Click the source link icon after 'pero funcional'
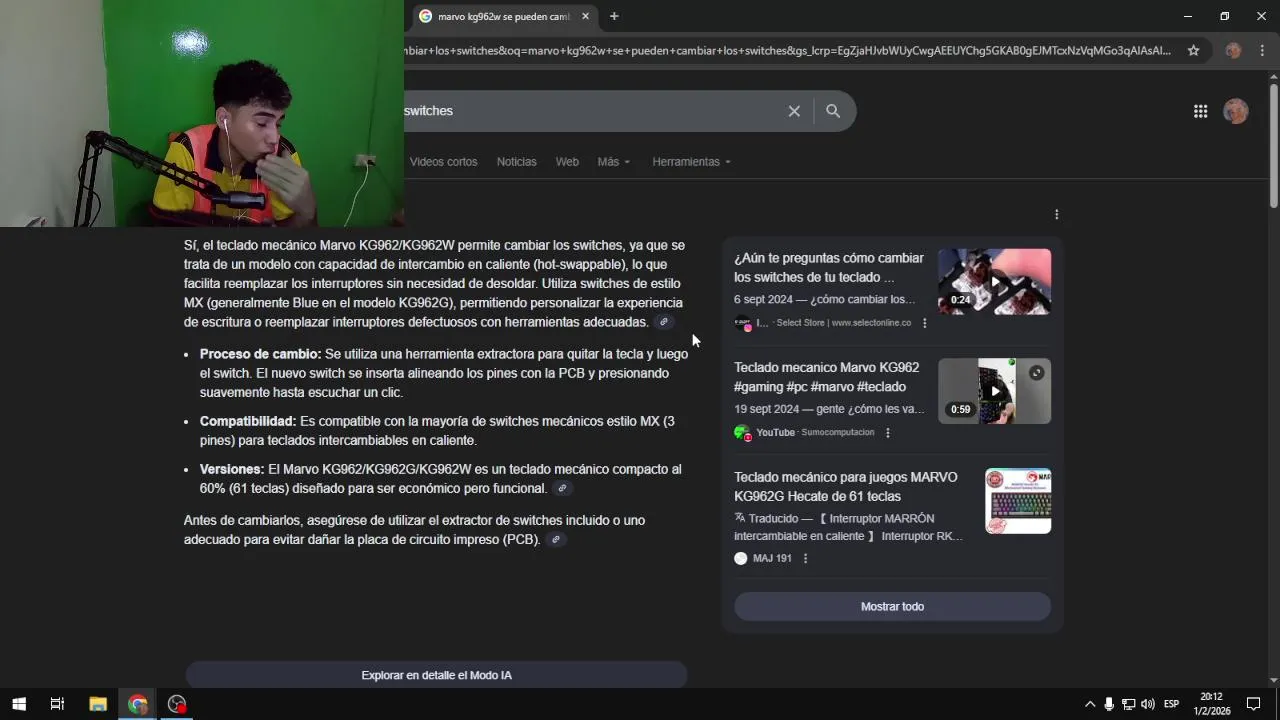Image resolution: width=1280 pixels, height=720 pixels. [x=562, y=488]
